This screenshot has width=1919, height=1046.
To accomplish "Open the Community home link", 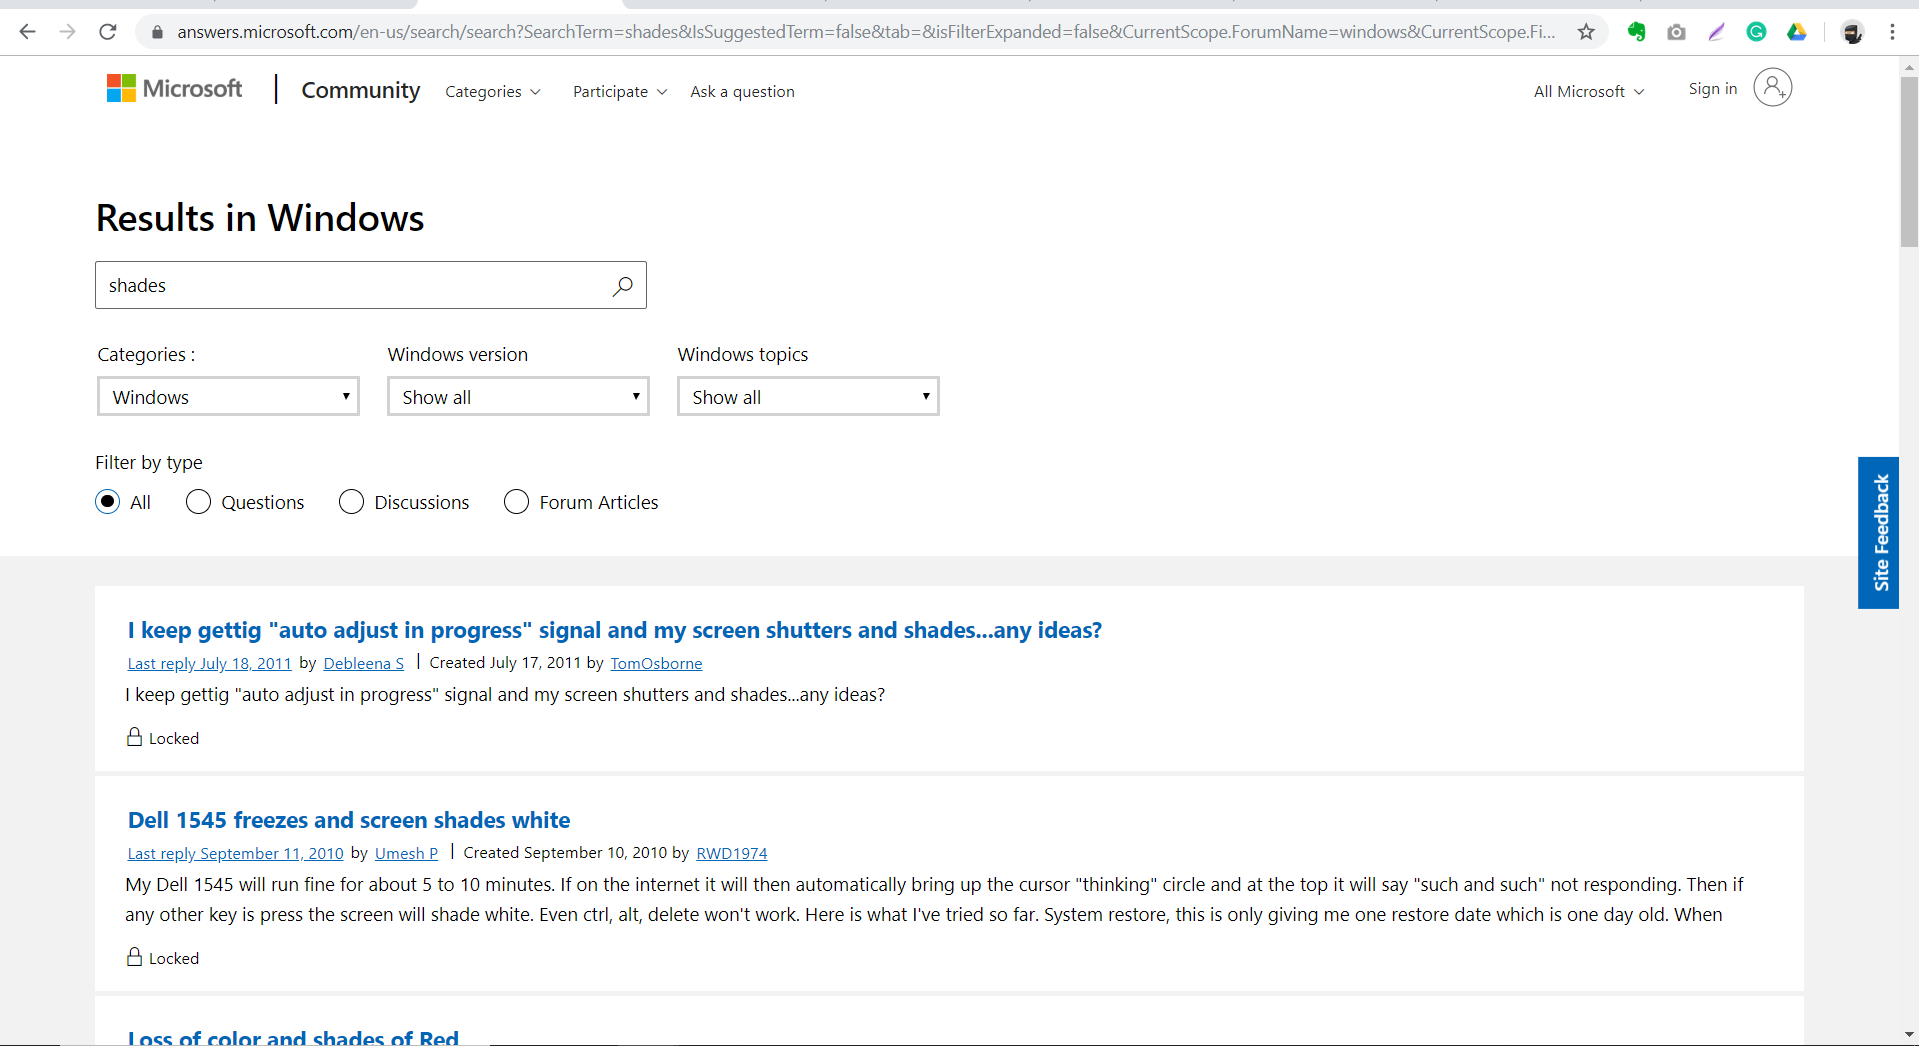I will [x=361, y=90].
